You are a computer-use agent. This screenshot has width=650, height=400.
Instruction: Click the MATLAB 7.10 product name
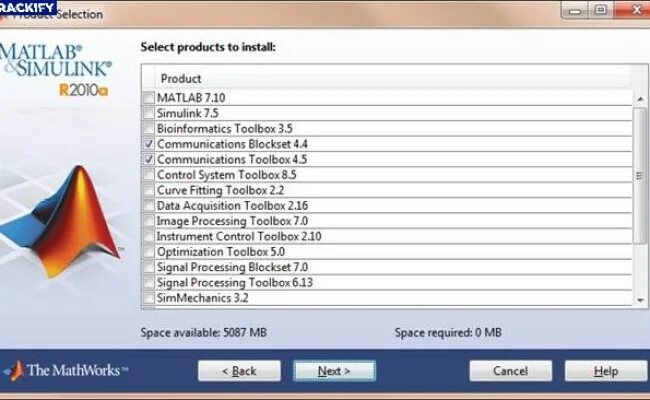191,98
